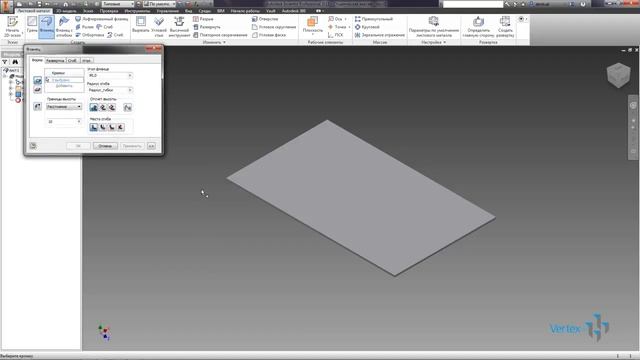
Task: Select the Грань (Face) tool
Action: point(32,25)
